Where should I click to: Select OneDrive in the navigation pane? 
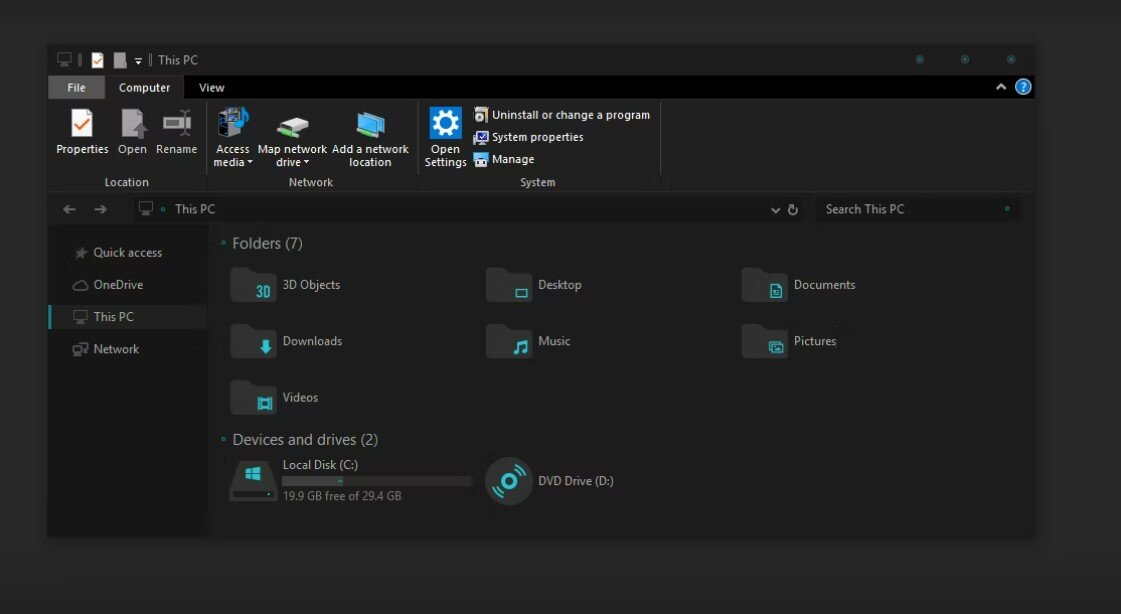(x=127, y=284)
